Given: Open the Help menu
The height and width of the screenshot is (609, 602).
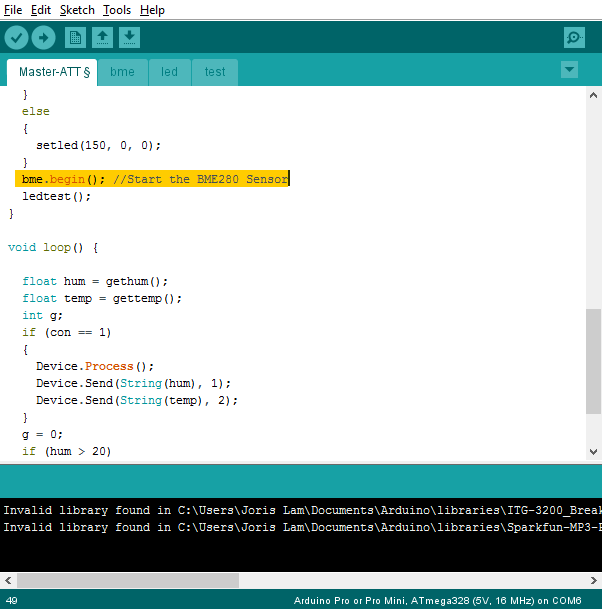Looking at the screenshot, I should click(x=152, y=10).
